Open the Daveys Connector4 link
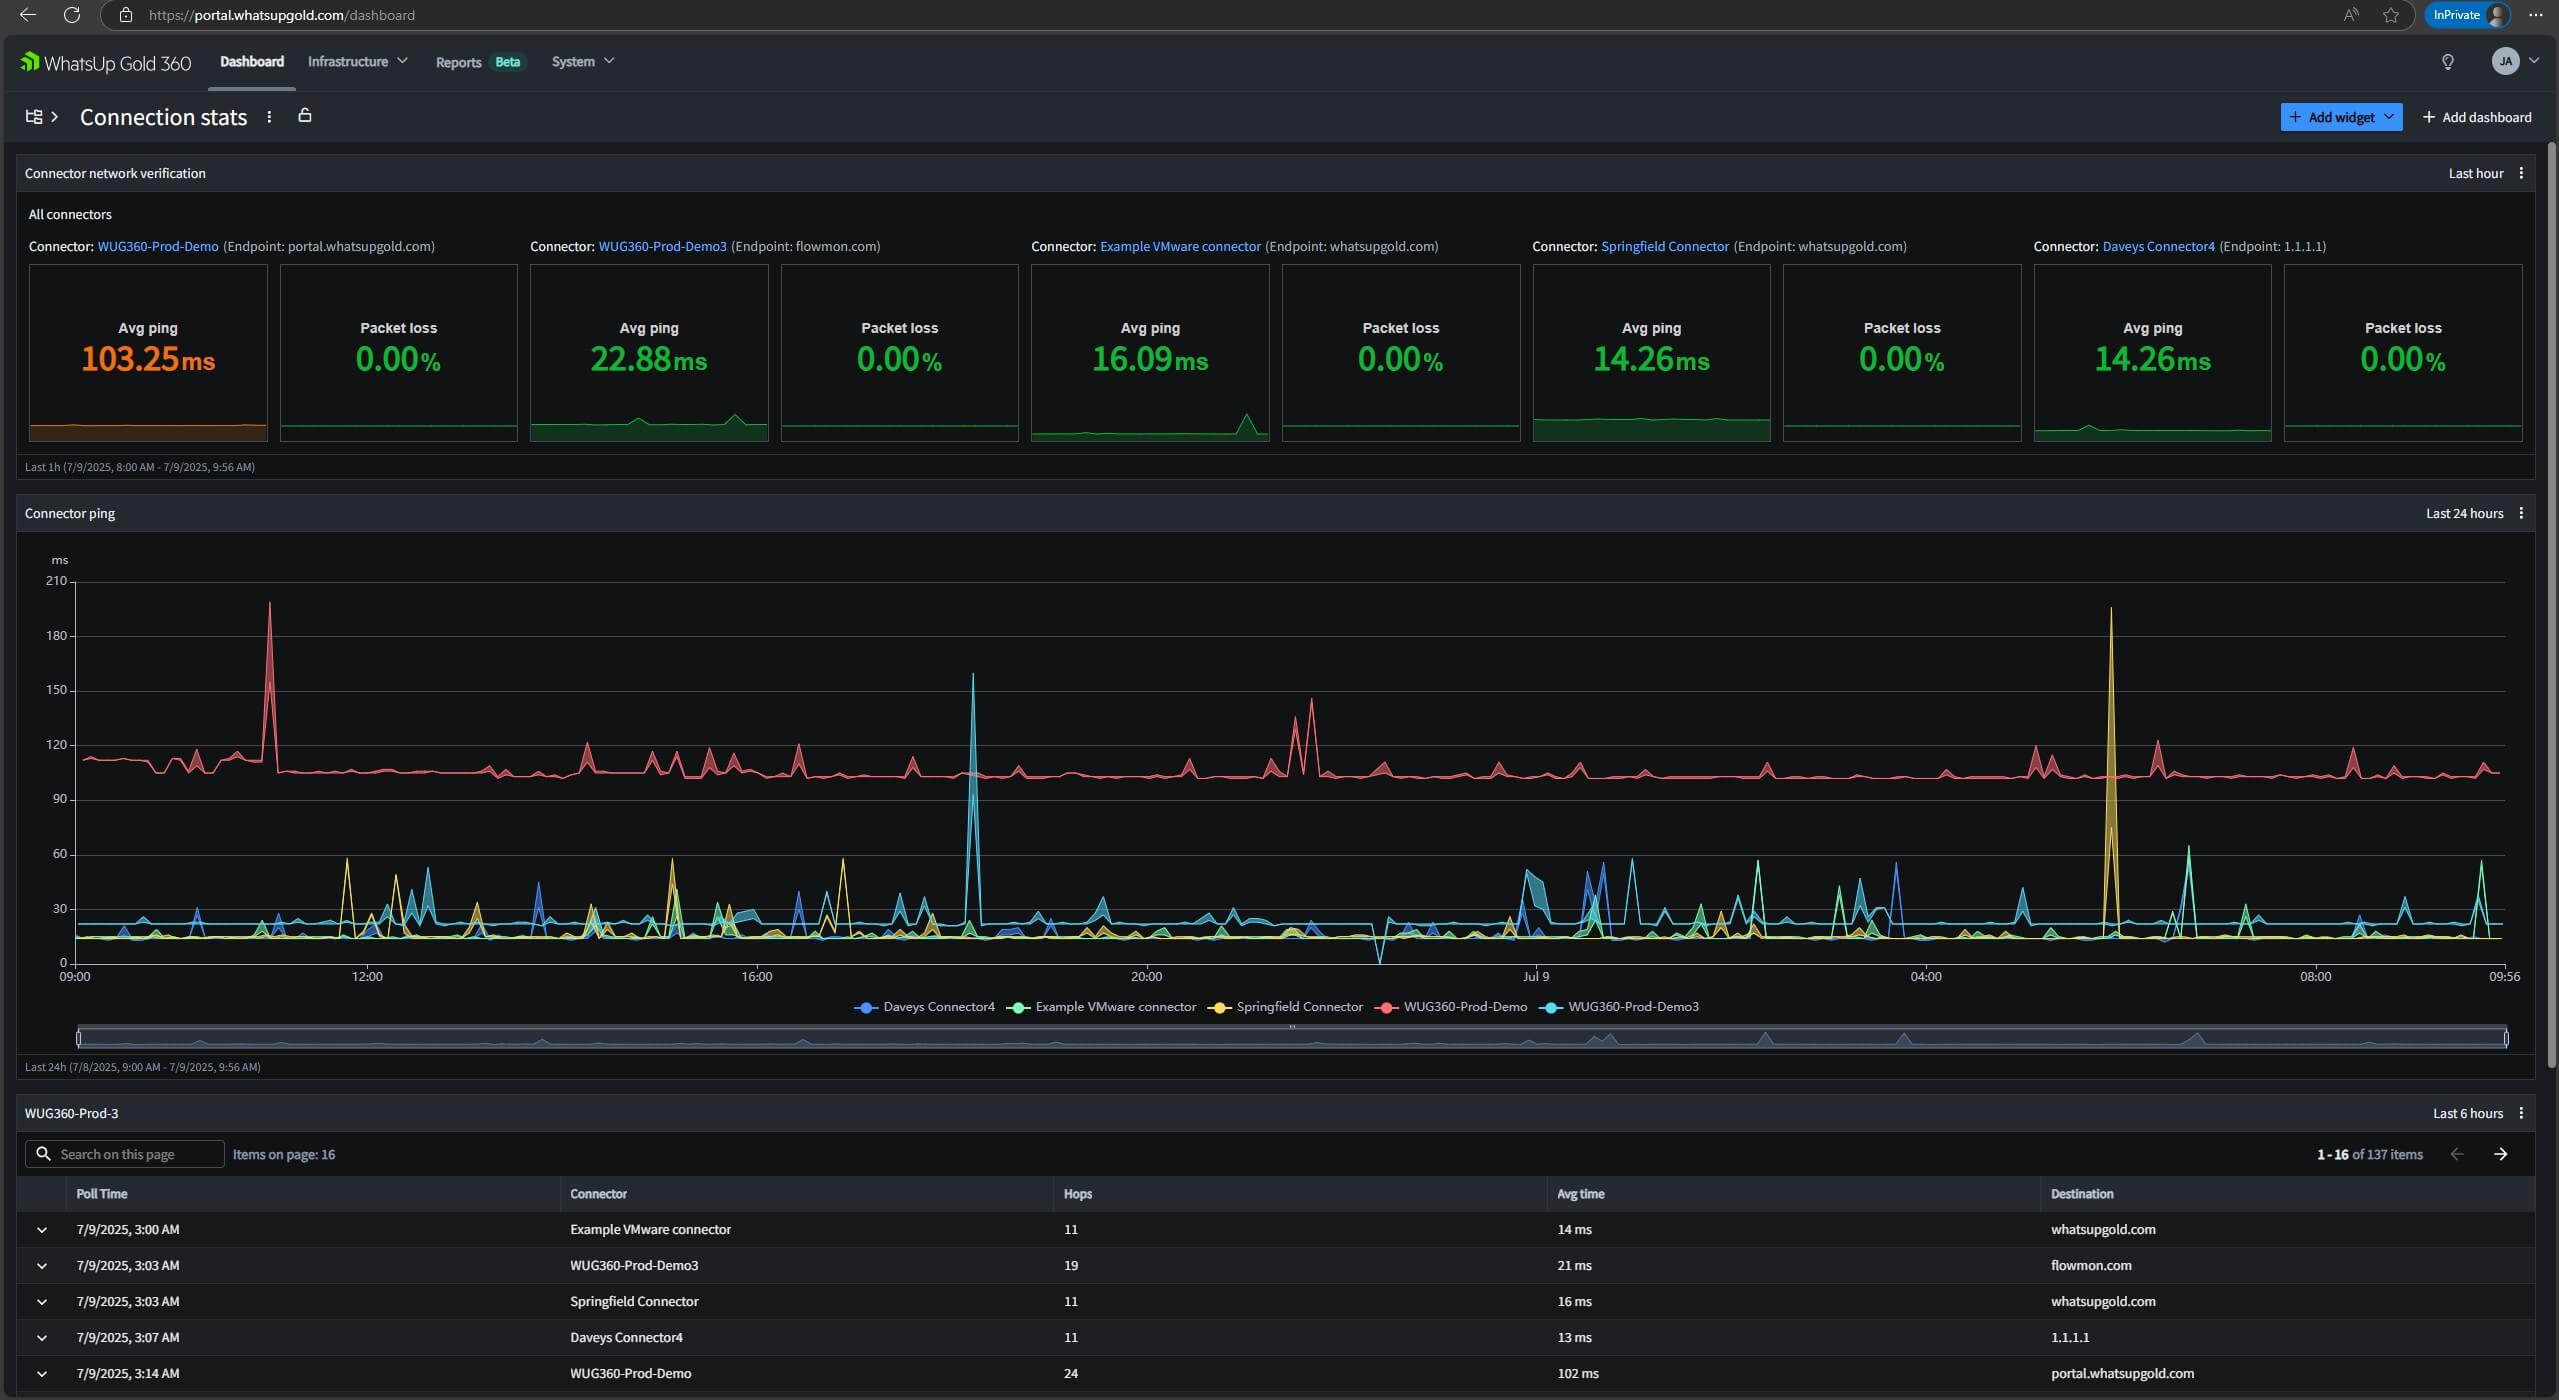 pos(2158,246)
